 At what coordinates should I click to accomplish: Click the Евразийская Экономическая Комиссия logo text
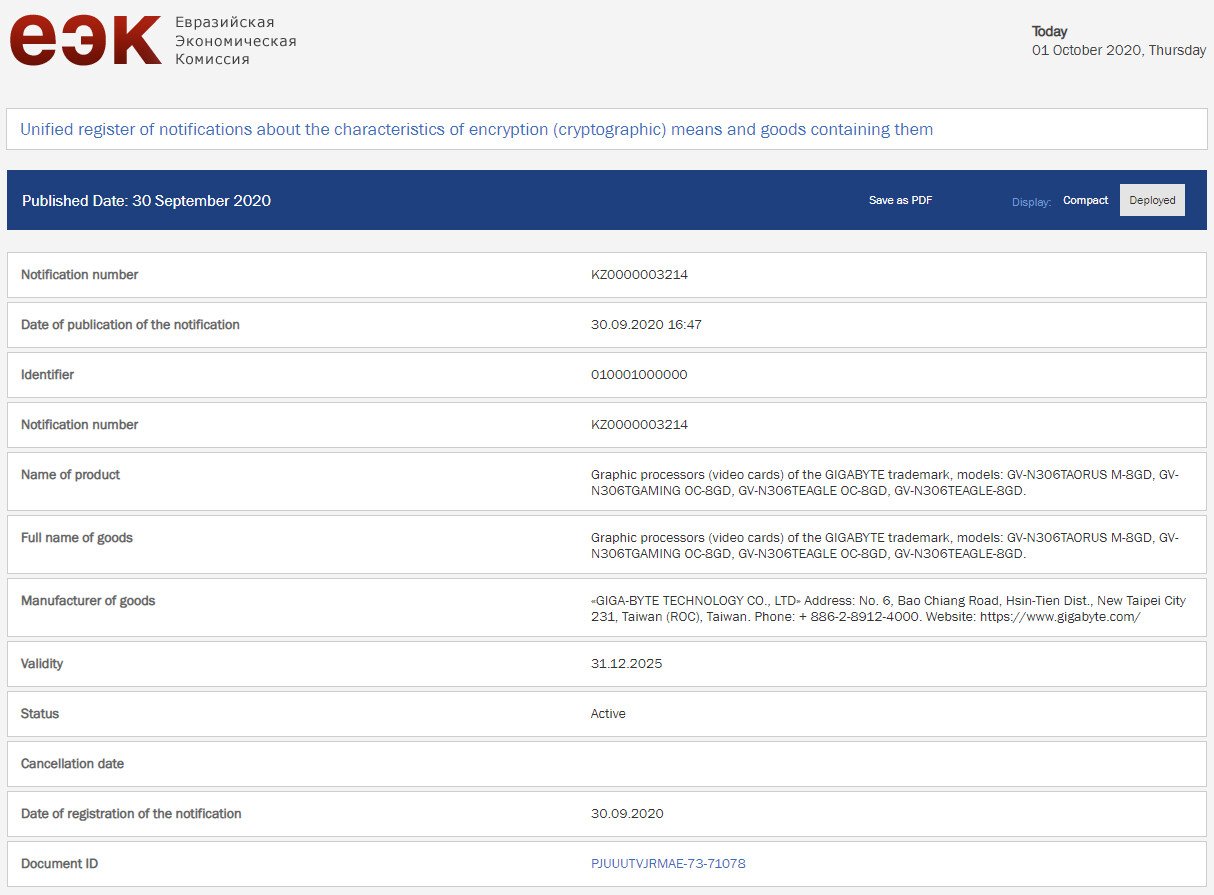(235, 41)
